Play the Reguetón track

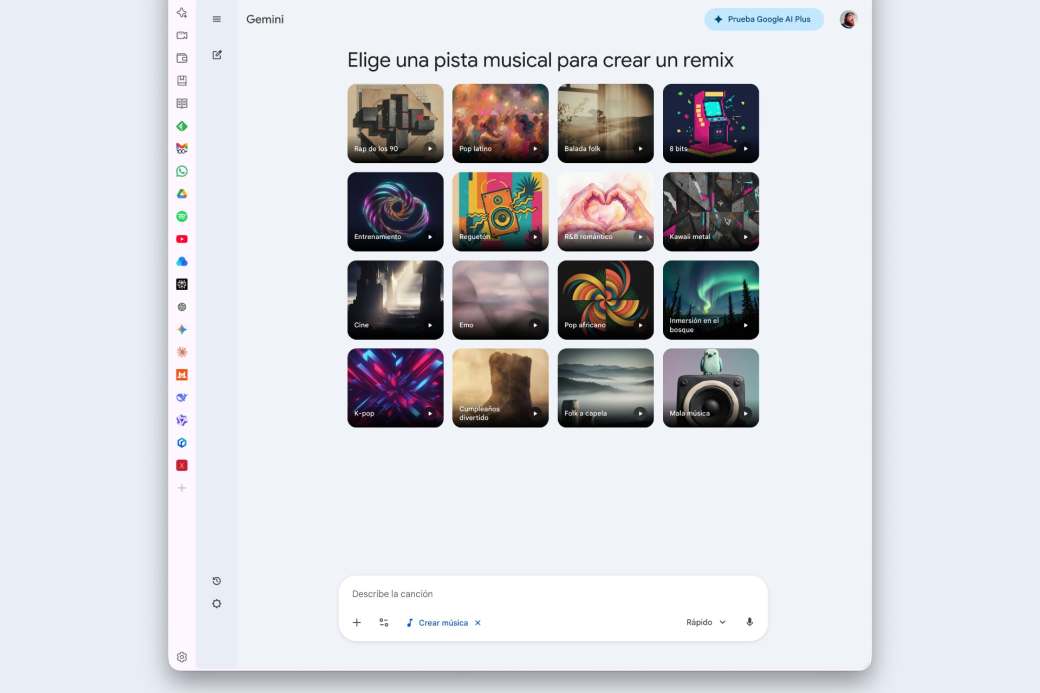tap(534, 239)
